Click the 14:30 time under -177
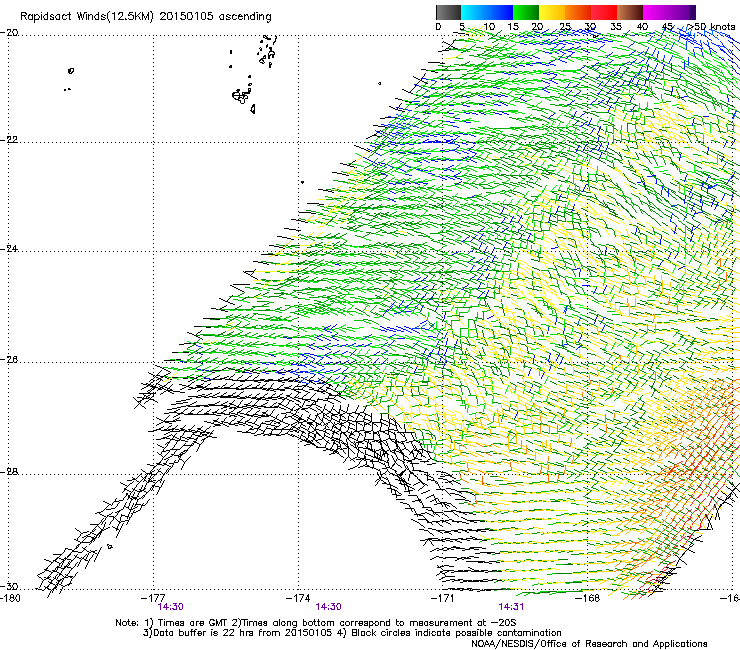The height and width of the screenshot is (650, 740). point(170,607)
